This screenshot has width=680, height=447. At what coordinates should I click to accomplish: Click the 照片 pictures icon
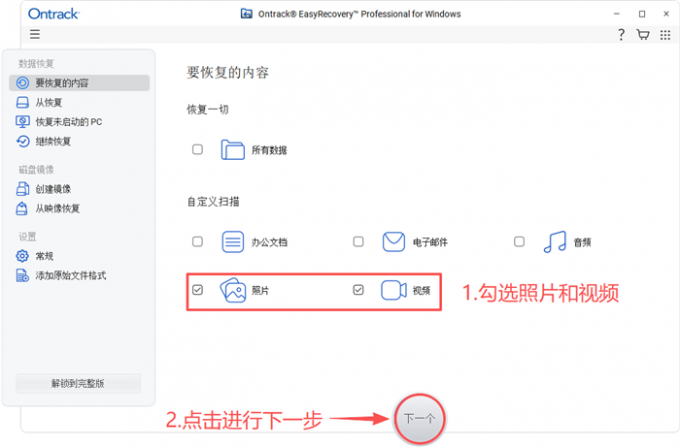pos(233,290)
